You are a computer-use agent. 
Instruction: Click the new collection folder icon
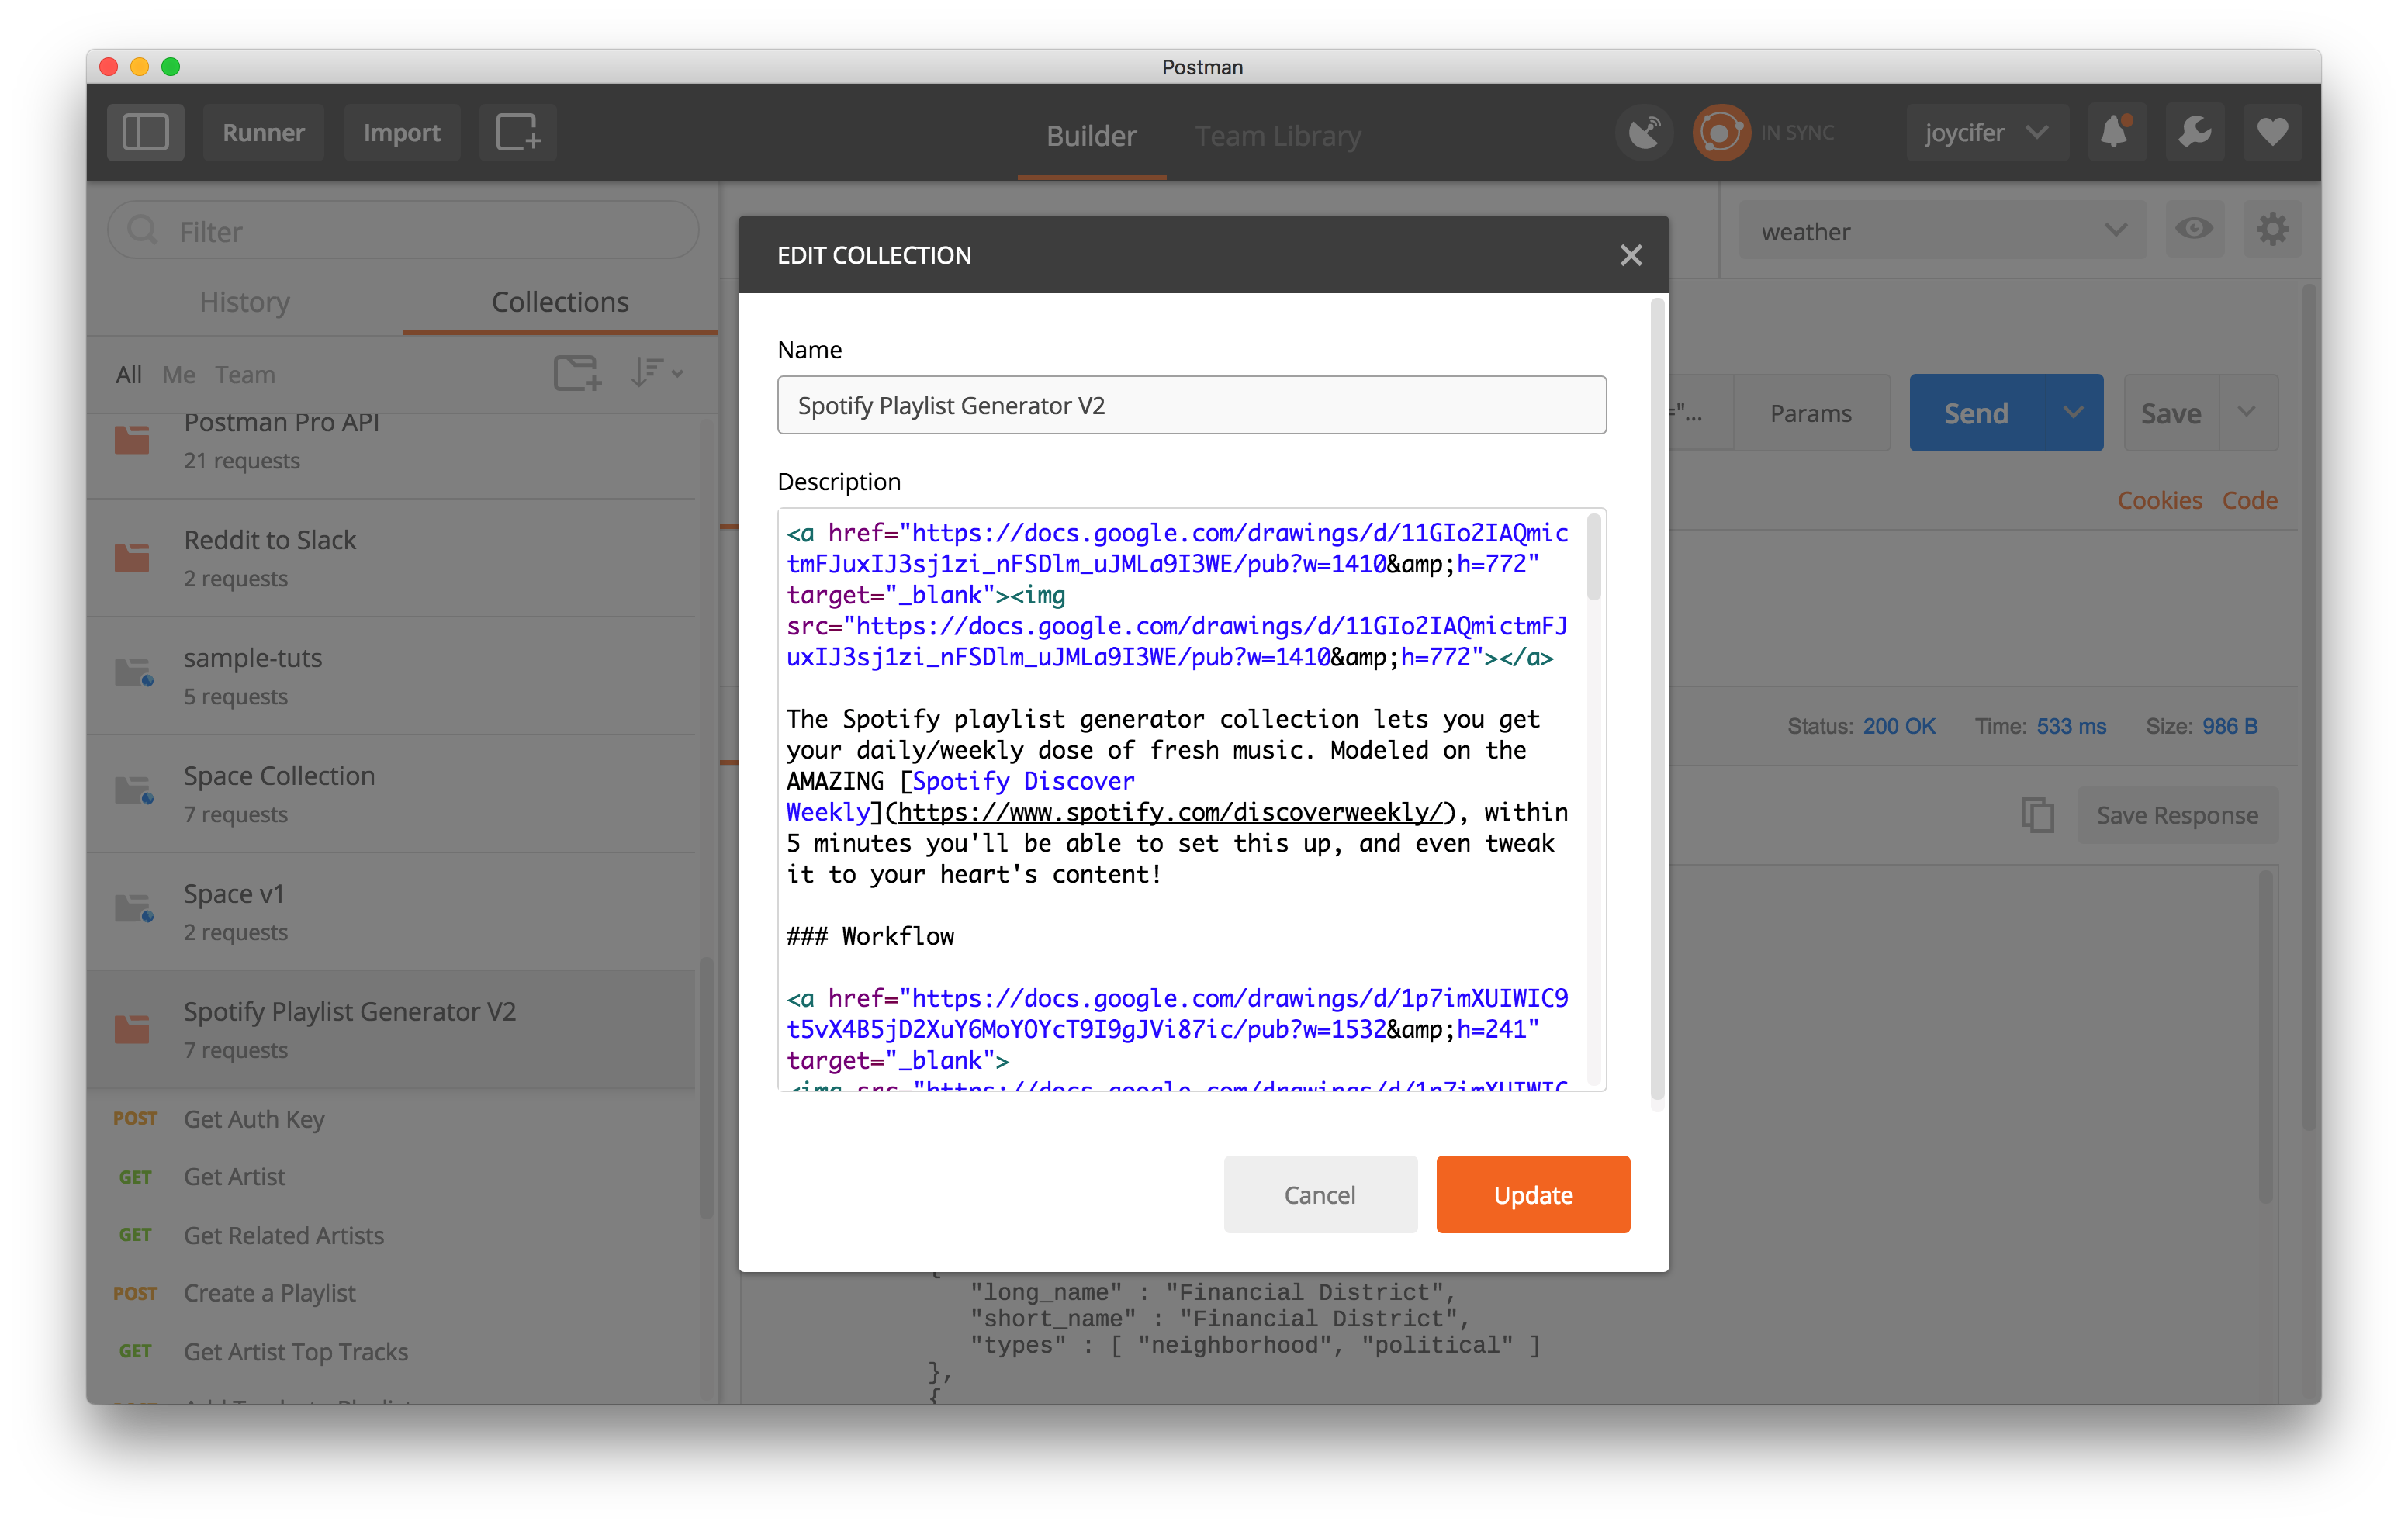577,373
